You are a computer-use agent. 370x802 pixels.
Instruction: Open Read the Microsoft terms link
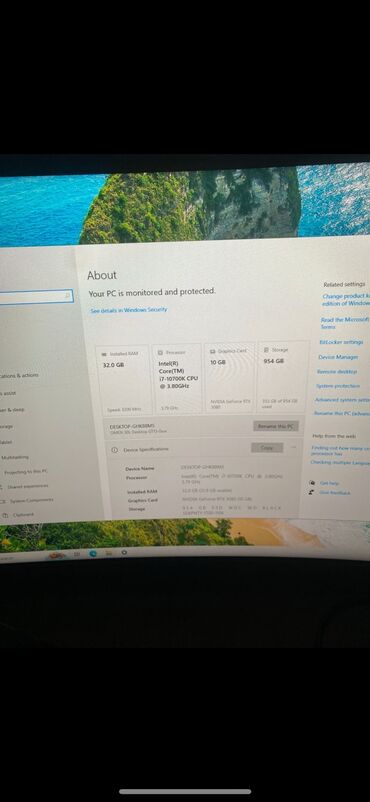(x=345, y=323)
